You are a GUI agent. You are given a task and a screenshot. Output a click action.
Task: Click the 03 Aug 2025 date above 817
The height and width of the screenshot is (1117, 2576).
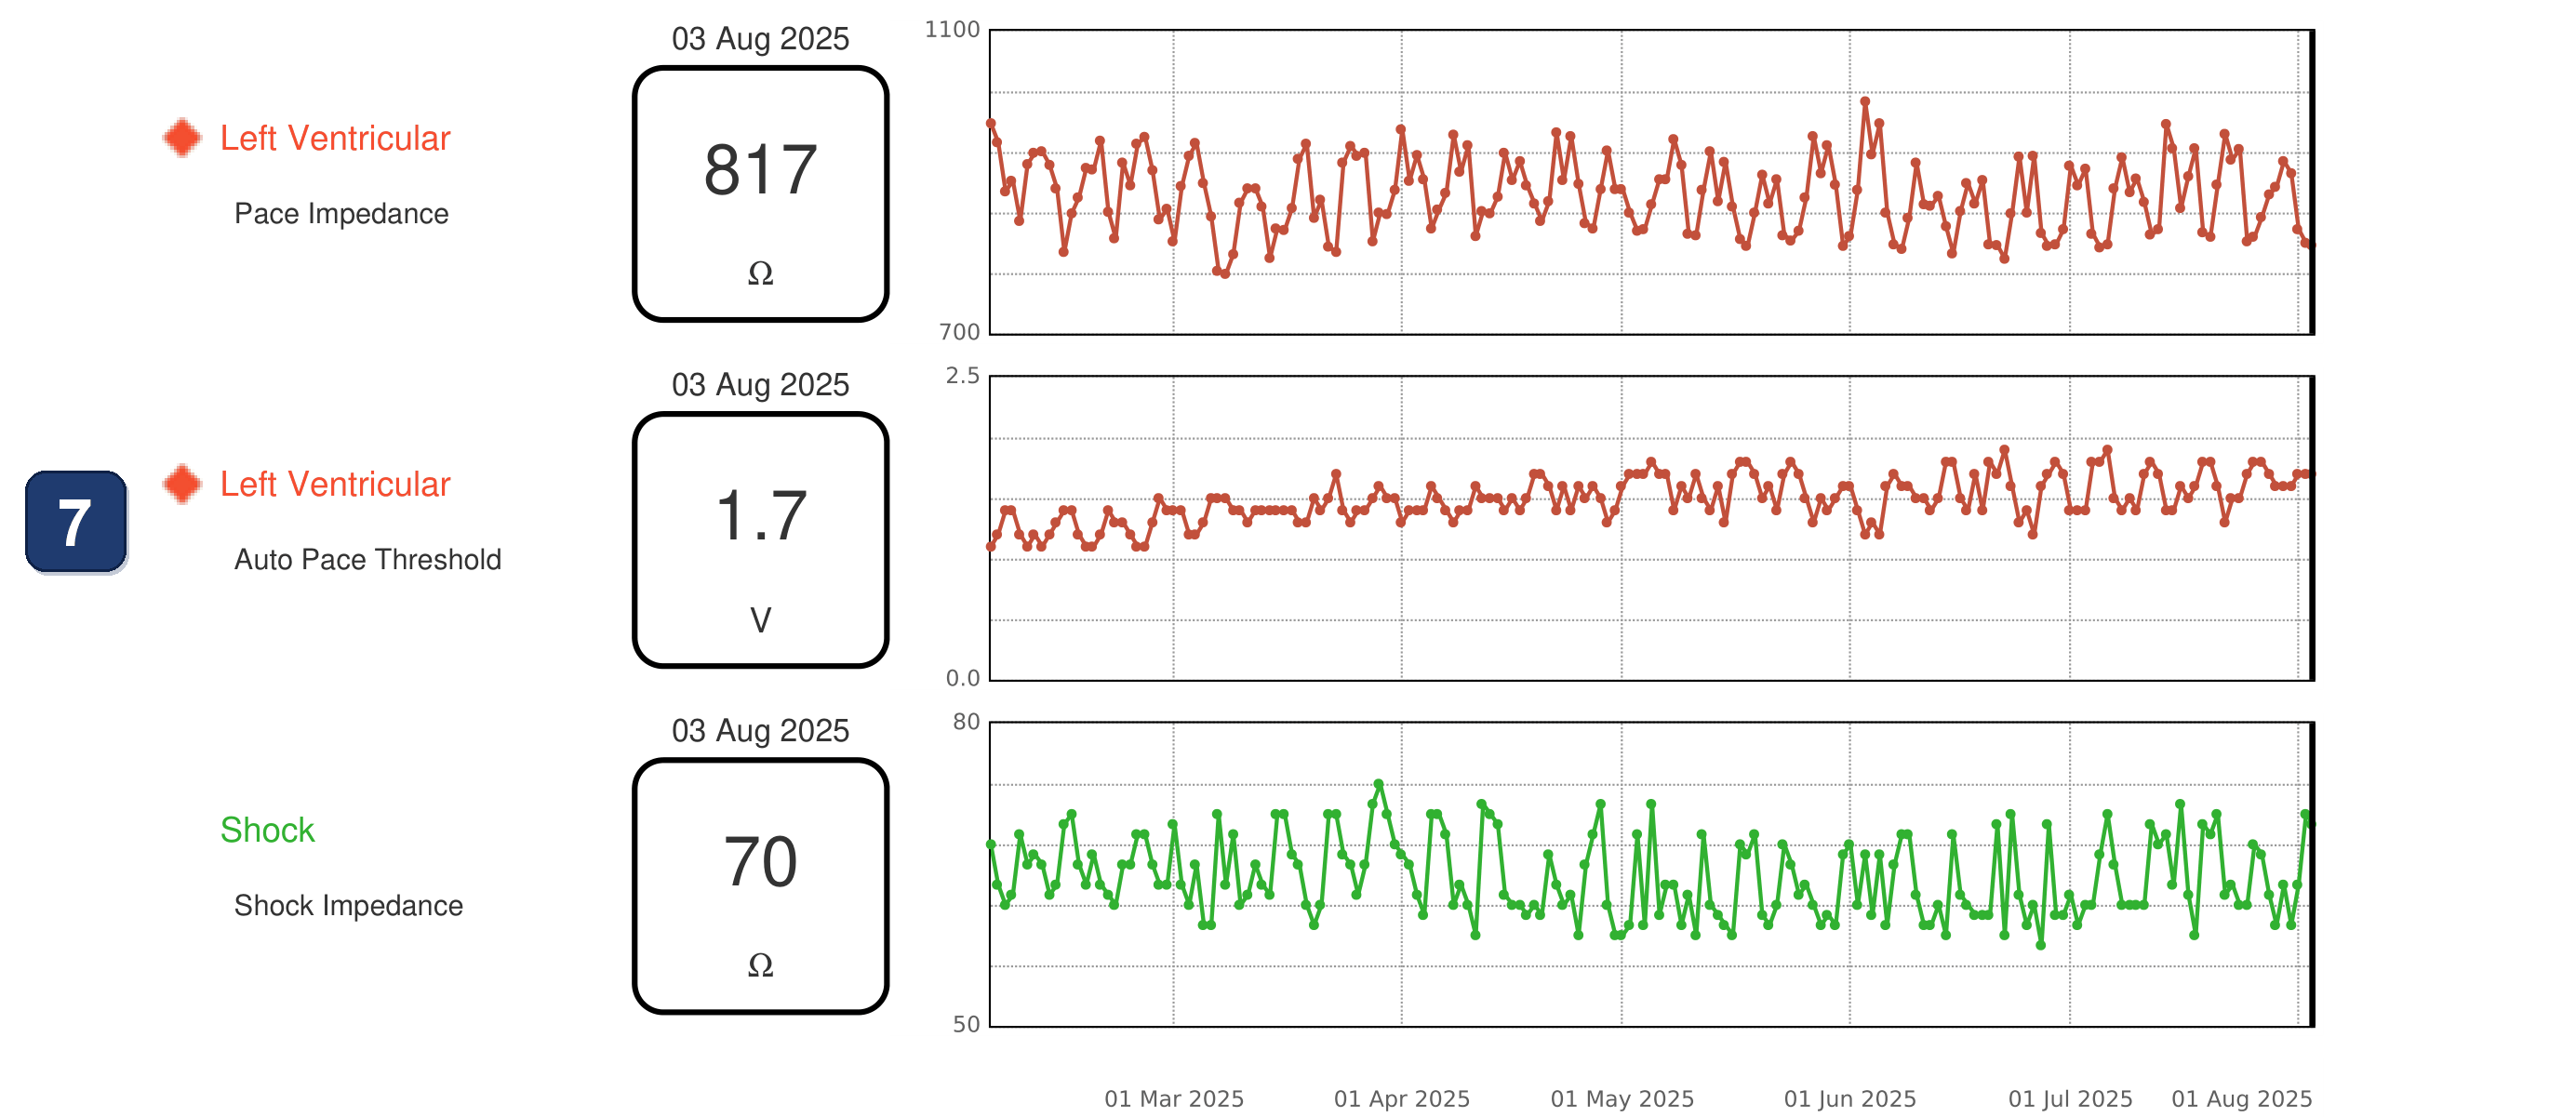click(760, 38)
